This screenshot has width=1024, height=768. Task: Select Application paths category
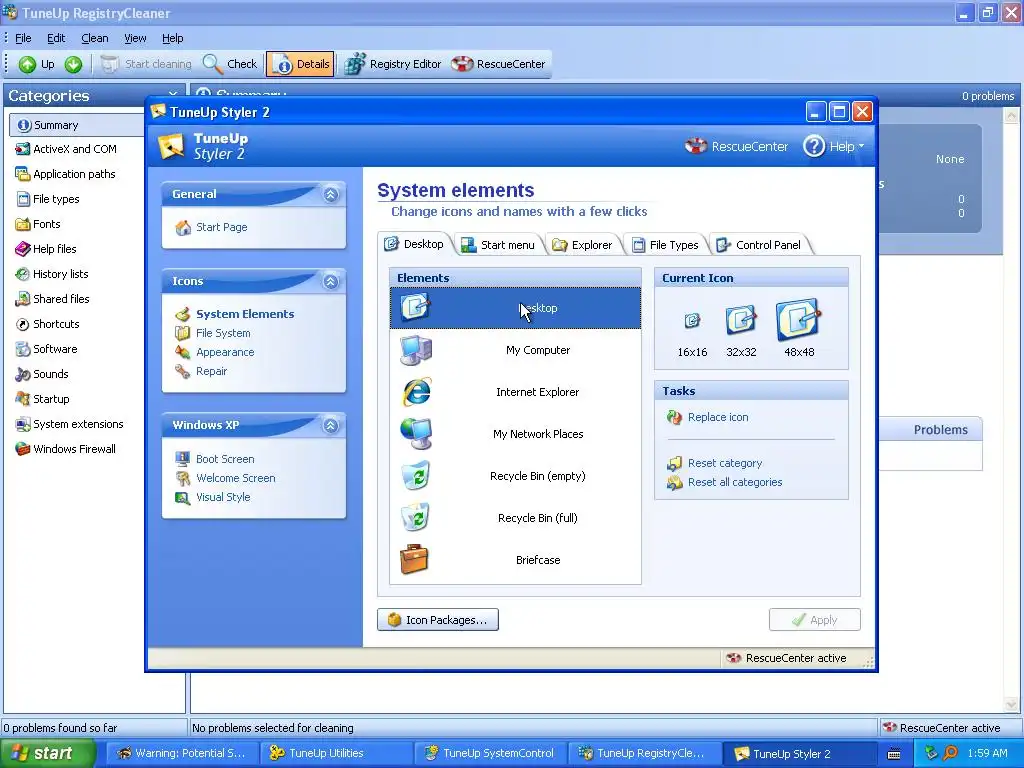(65, 174)
